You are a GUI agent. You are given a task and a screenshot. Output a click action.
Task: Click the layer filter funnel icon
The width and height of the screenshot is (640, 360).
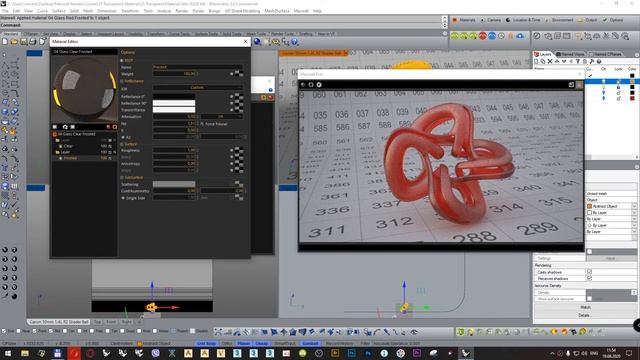tap(578, 61)
